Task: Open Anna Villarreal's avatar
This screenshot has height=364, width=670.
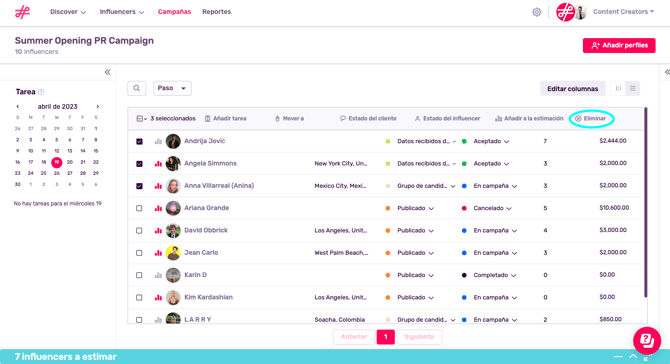Action: pyautogui.click(x=173, y=186)
